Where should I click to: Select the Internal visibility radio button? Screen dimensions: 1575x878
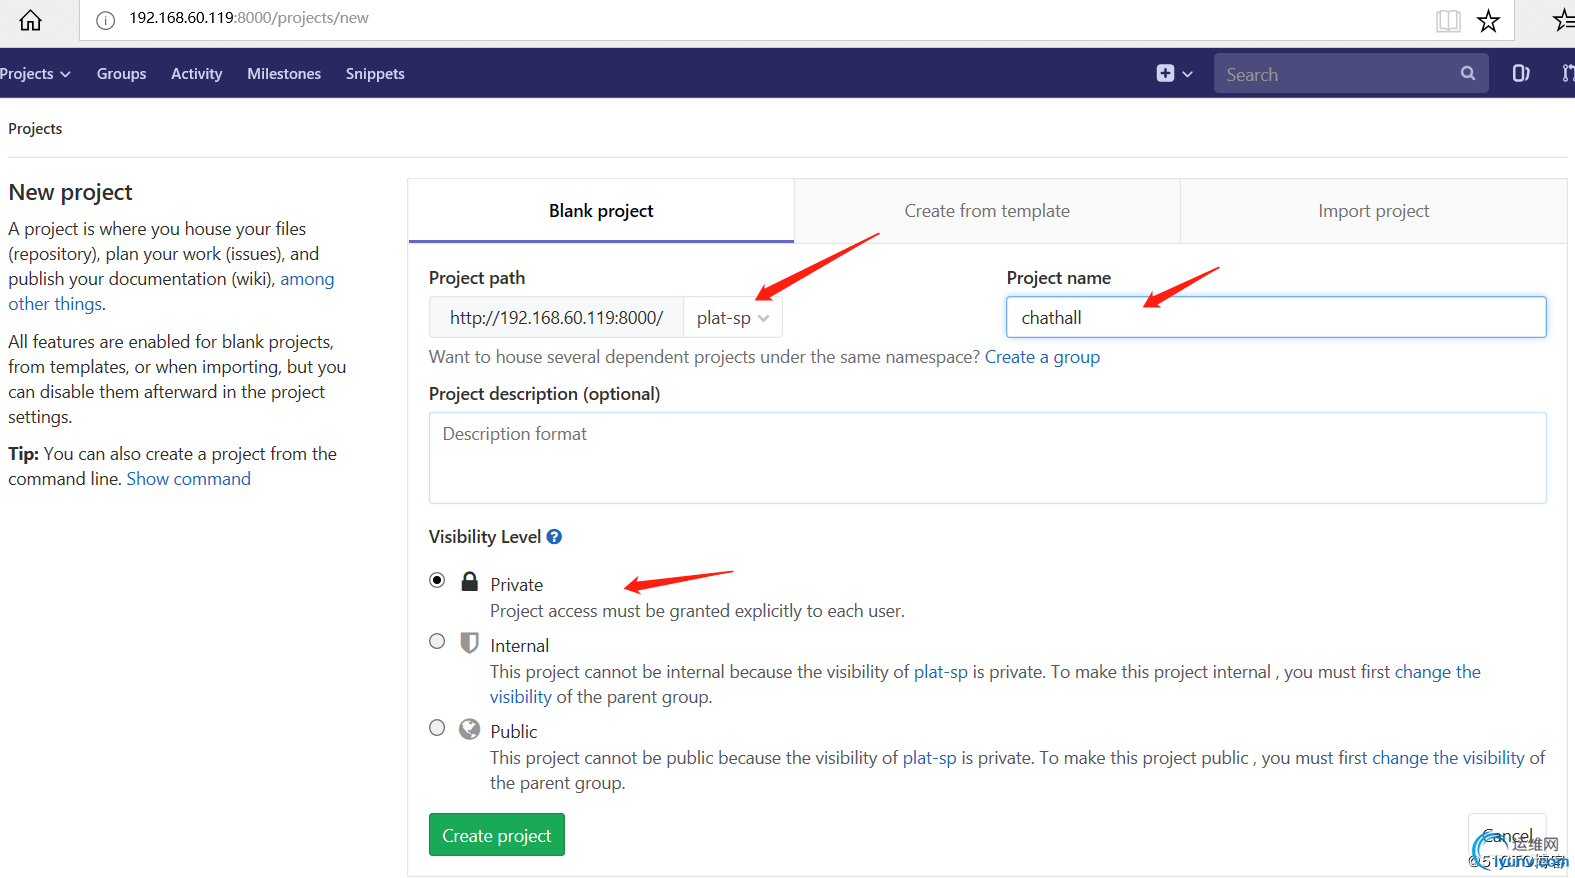coord(437,641)
